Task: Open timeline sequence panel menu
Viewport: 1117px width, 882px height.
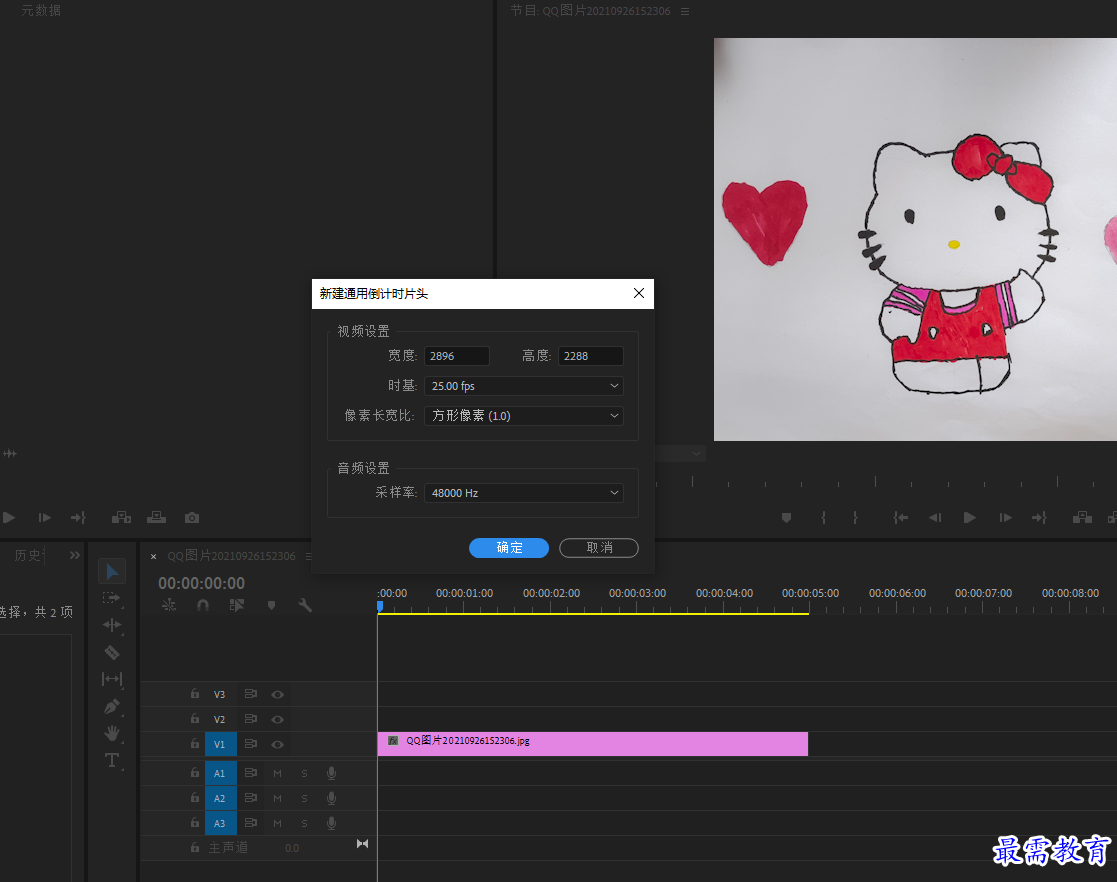Action: coord(308,556)
